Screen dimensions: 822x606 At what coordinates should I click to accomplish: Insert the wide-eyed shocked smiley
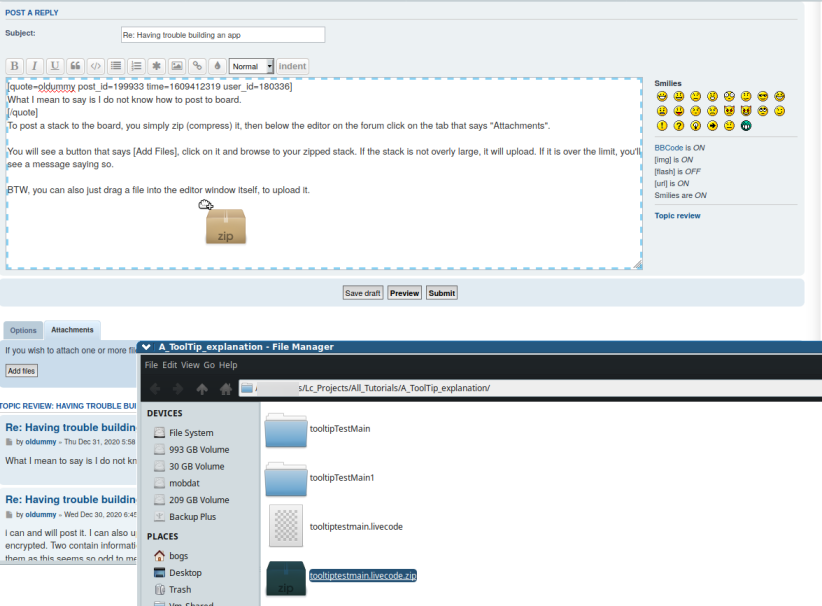[729, 96]
